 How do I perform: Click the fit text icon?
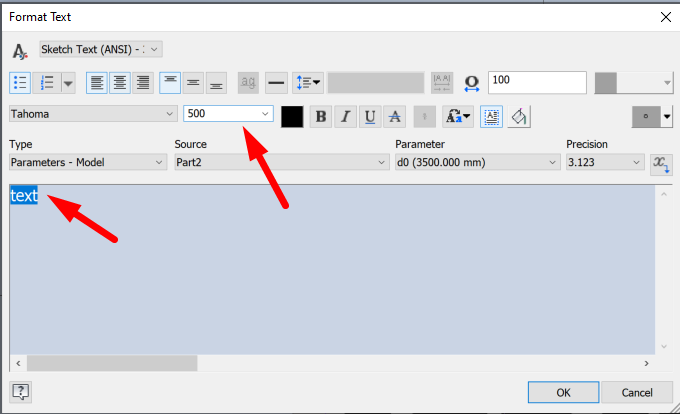pyautogui.click(x=442, y=82)
